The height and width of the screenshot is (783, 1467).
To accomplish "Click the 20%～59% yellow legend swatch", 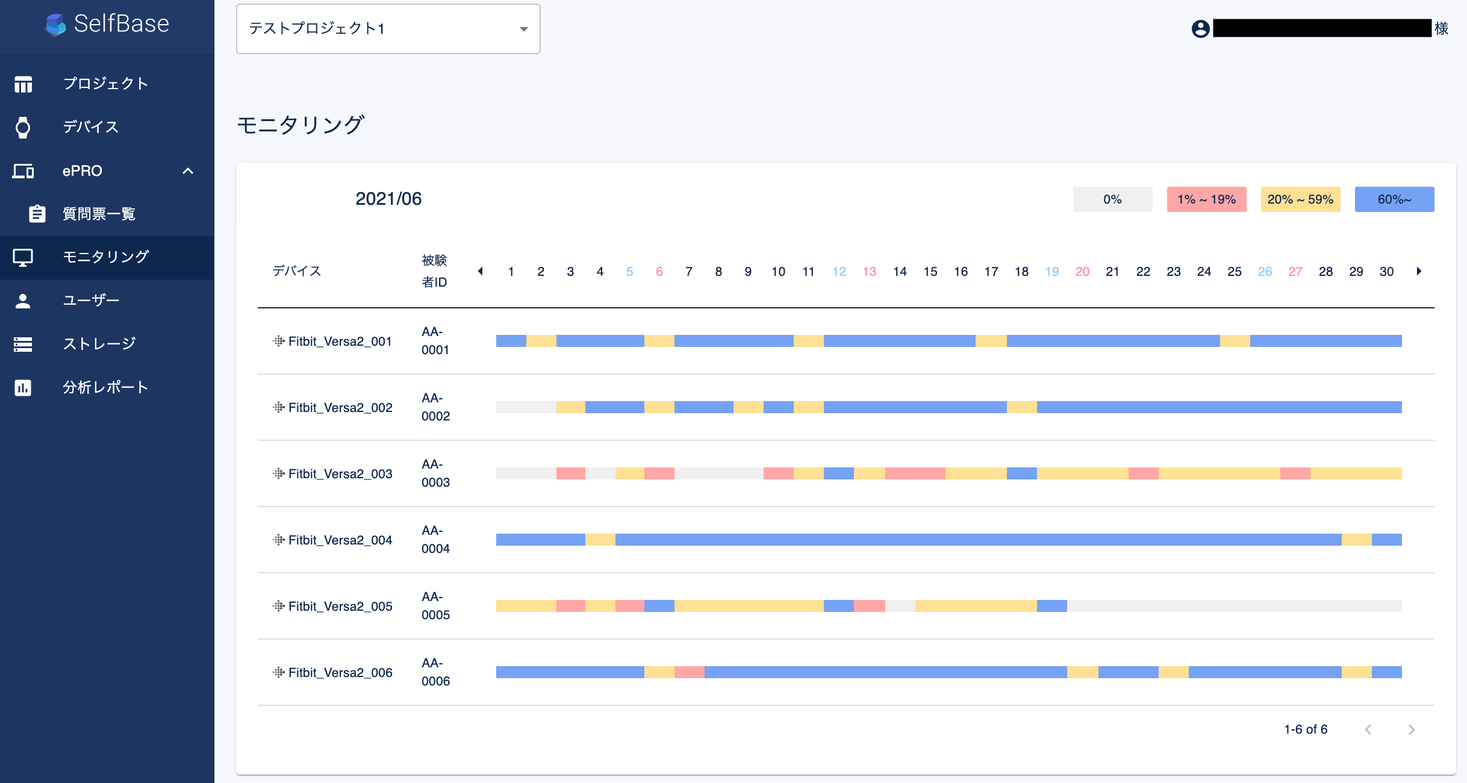I will pos(1300,199).
